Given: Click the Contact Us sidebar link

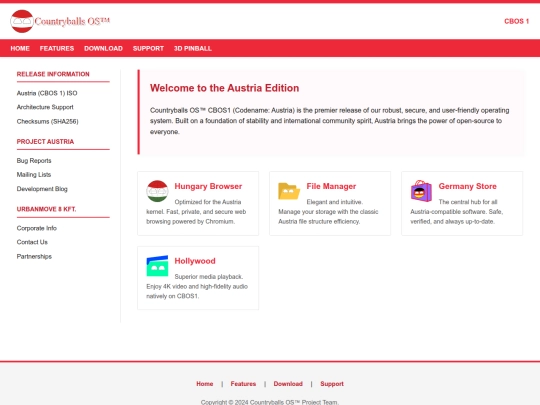Looking at the screenshot, I should 32,242.
